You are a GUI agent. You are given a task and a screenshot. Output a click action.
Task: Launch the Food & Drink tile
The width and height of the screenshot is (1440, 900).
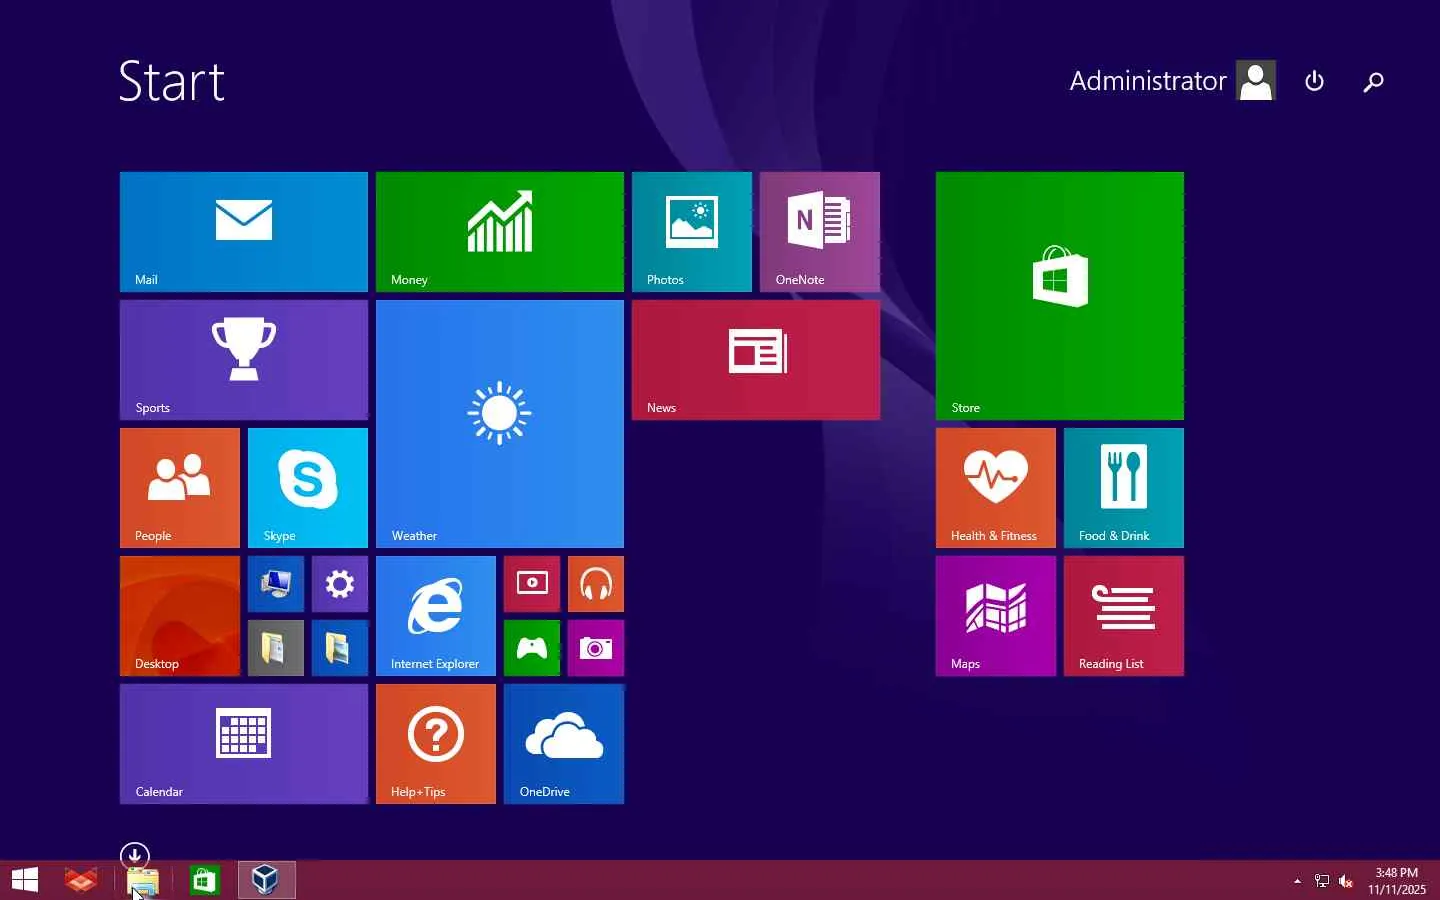[x=1124, y=488]
